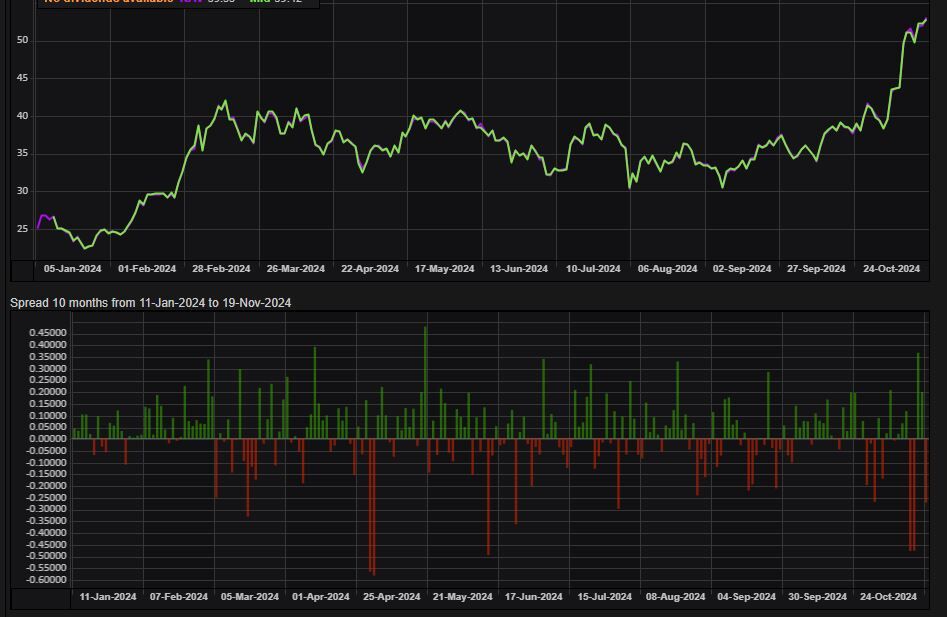Image resolution: width=947 pixels, height=617 pixels.
Task: Click the deepest red spread bar near 25-Apr-2024
Action: [x=374, y=507]
